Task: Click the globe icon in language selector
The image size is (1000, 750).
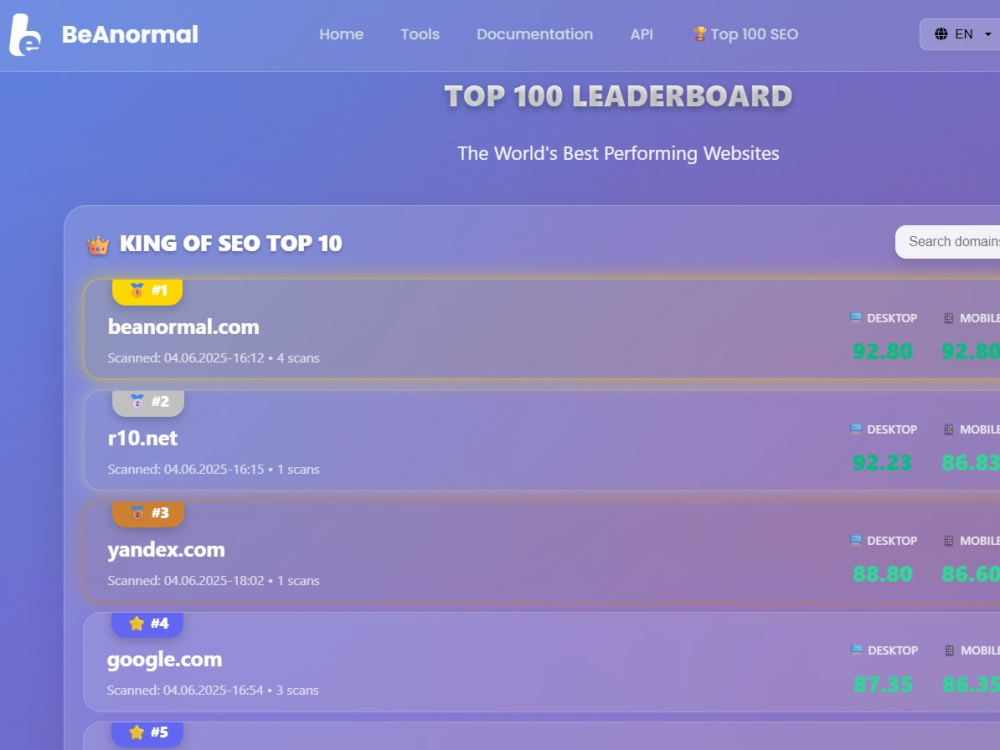Action: tap(941, 34)
